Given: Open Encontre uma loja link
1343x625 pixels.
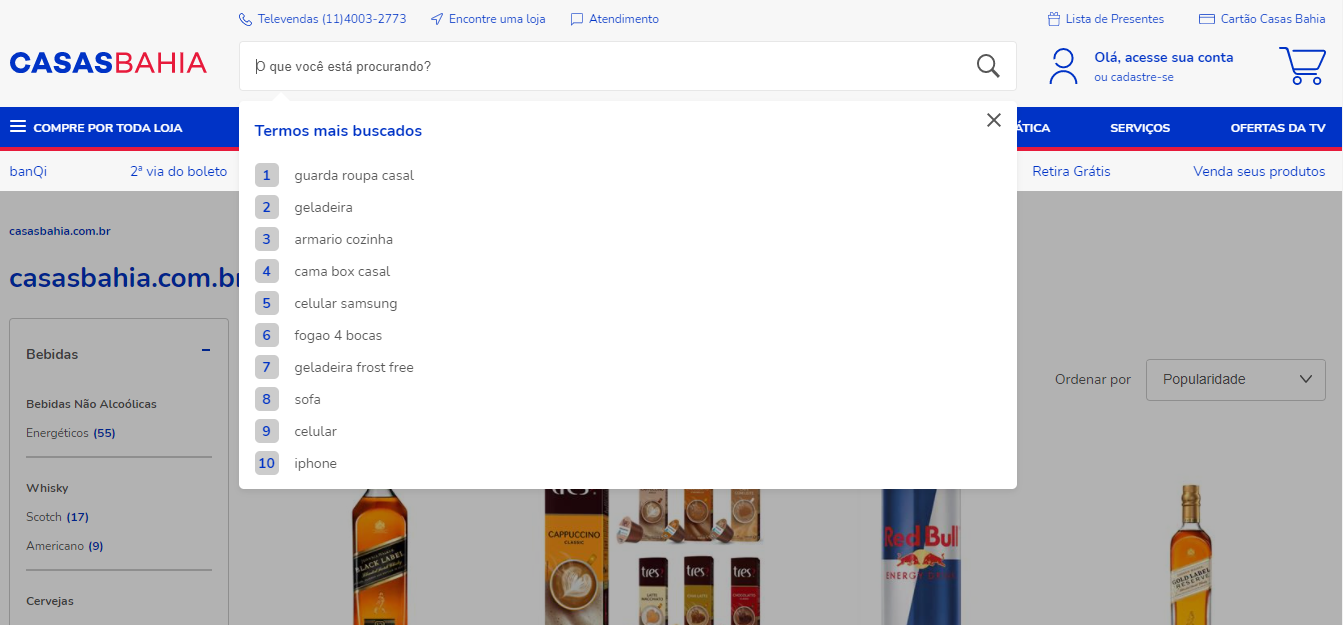Looking at the screenshot, I should click(488, 19).
